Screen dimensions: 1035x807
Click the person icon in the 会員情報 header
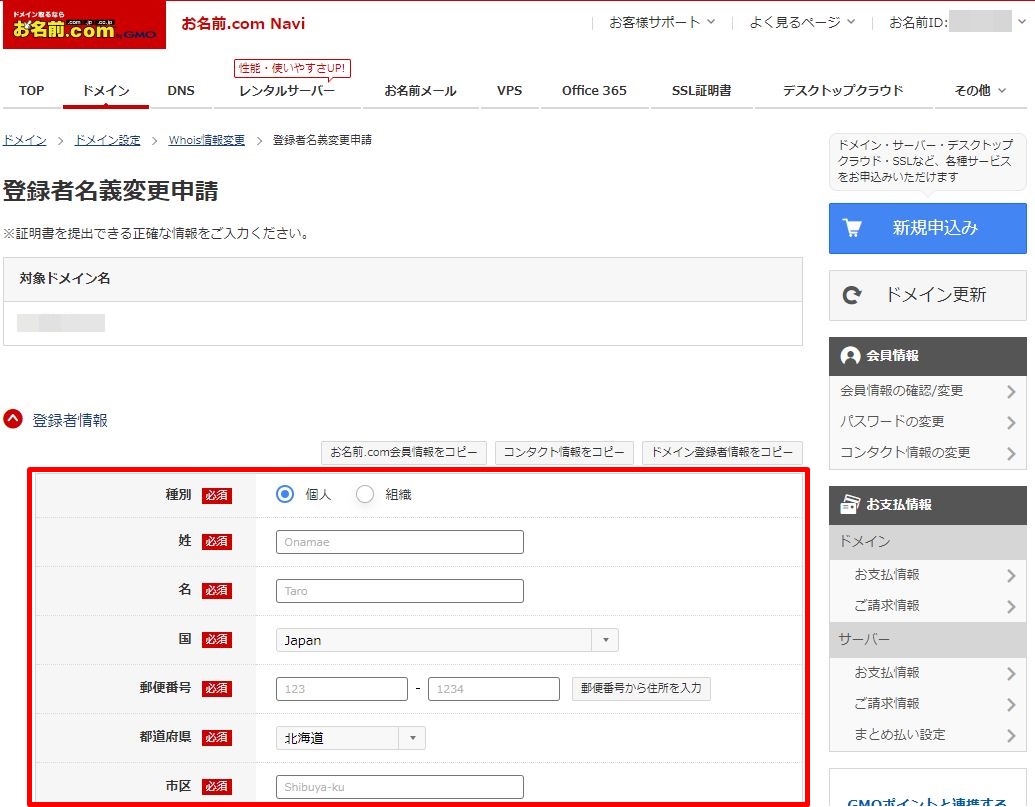(x=849, y=356)
